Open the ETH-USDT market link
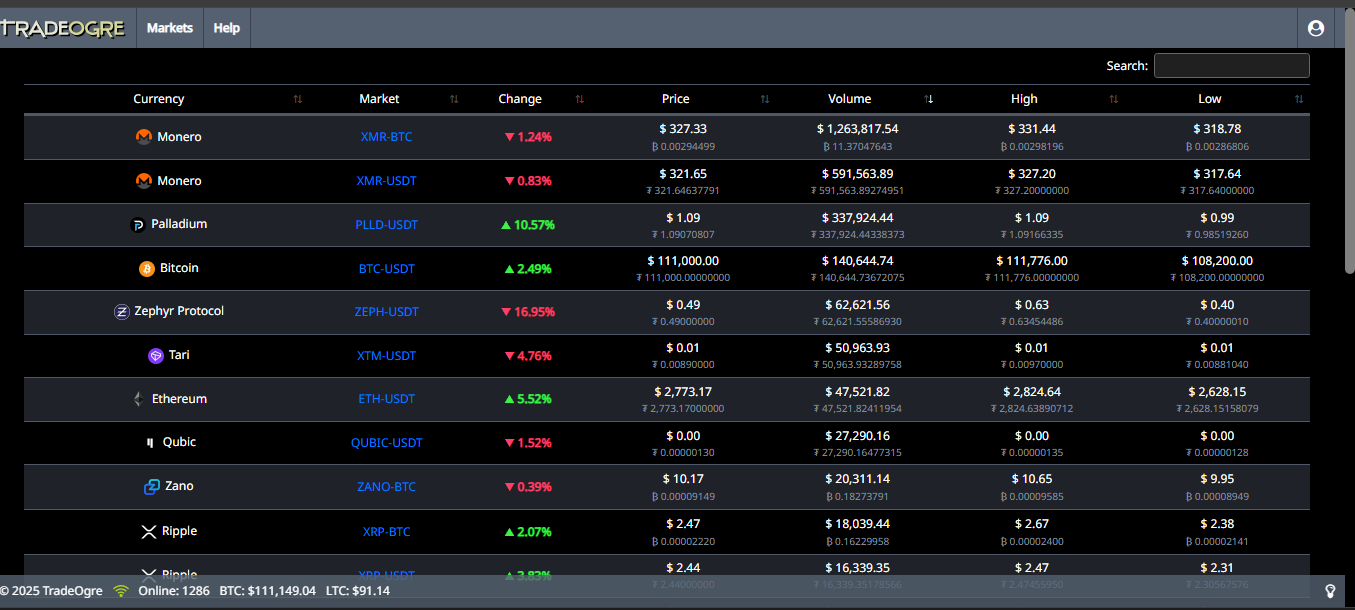1355x610 pixels. pyautogui.click(x=386, y=399)
